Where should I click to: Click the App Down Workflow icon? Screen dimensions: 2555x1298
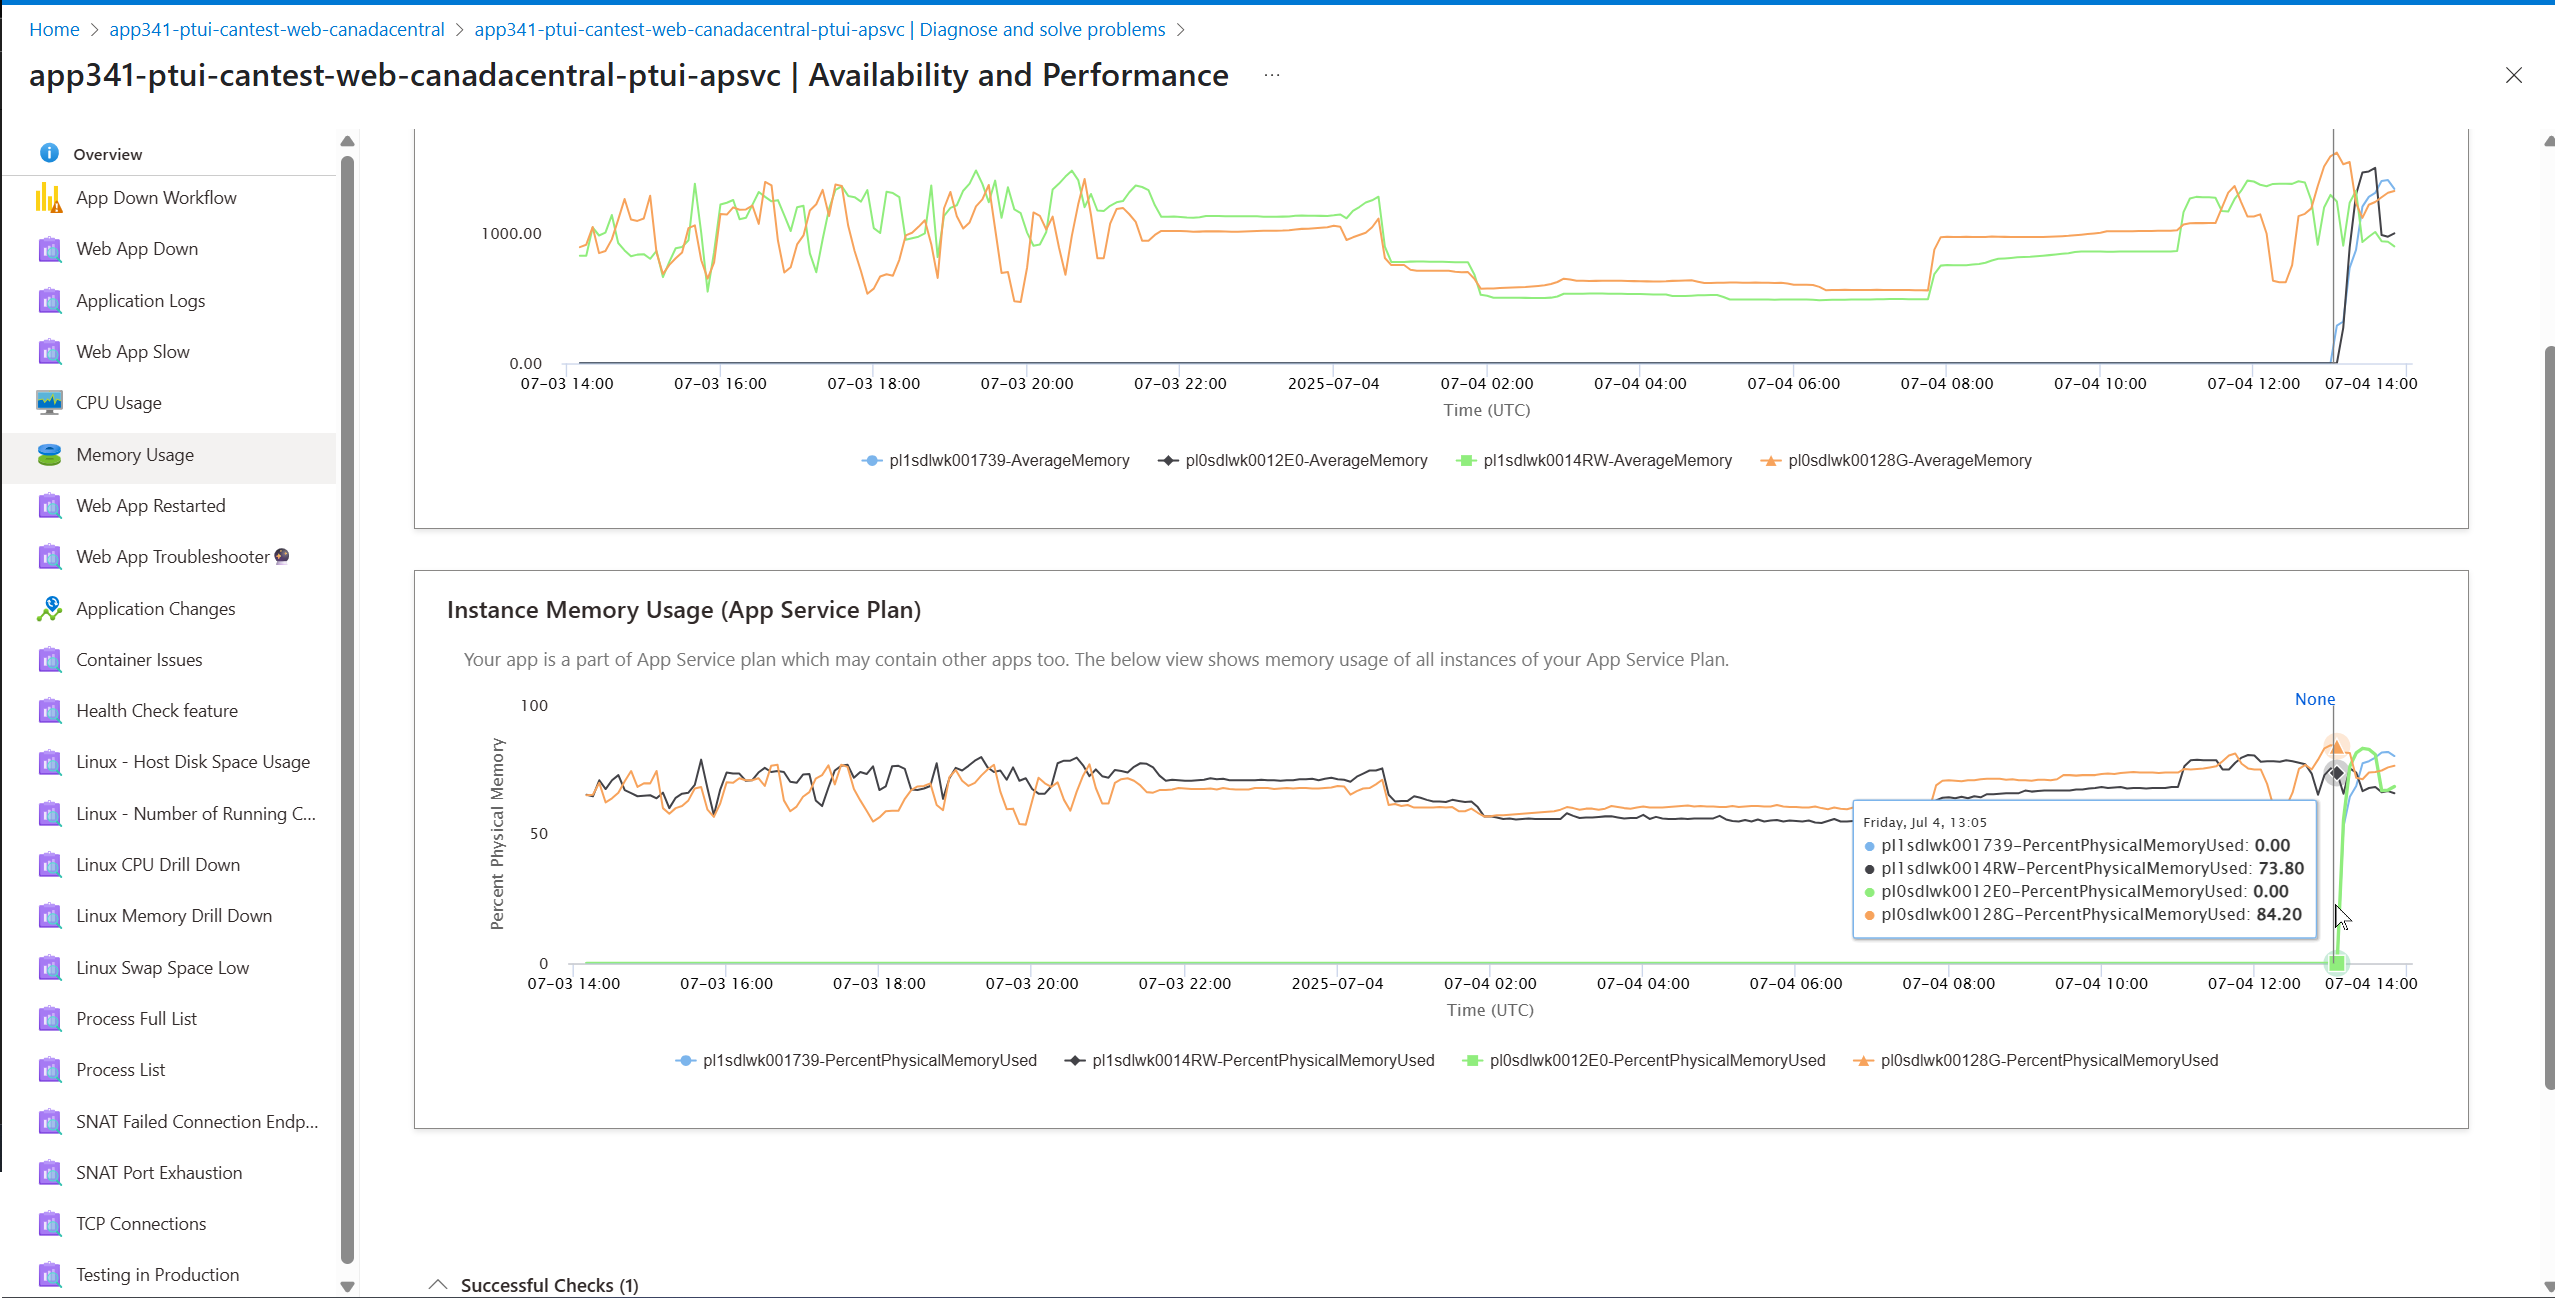(49, 198)
